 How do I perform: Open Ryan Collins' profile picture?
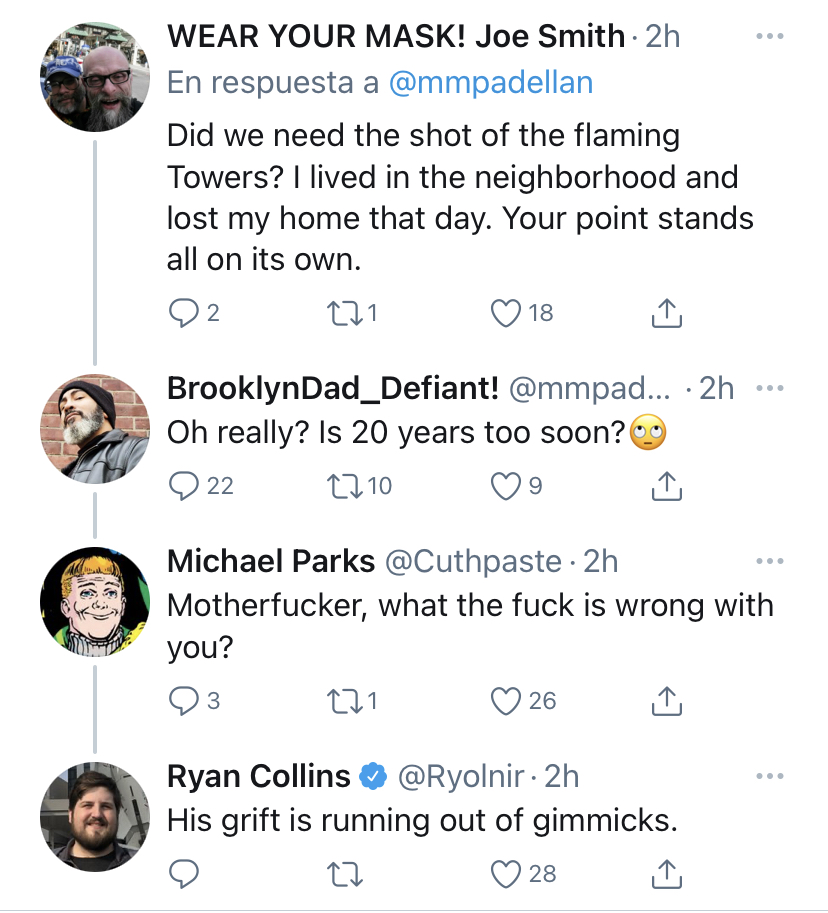coord(86,816)
